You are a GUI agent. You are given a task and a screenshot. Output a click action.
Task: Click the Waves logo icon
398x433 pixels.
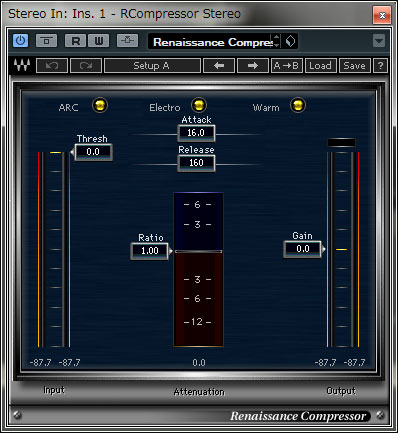pos(22,65)
